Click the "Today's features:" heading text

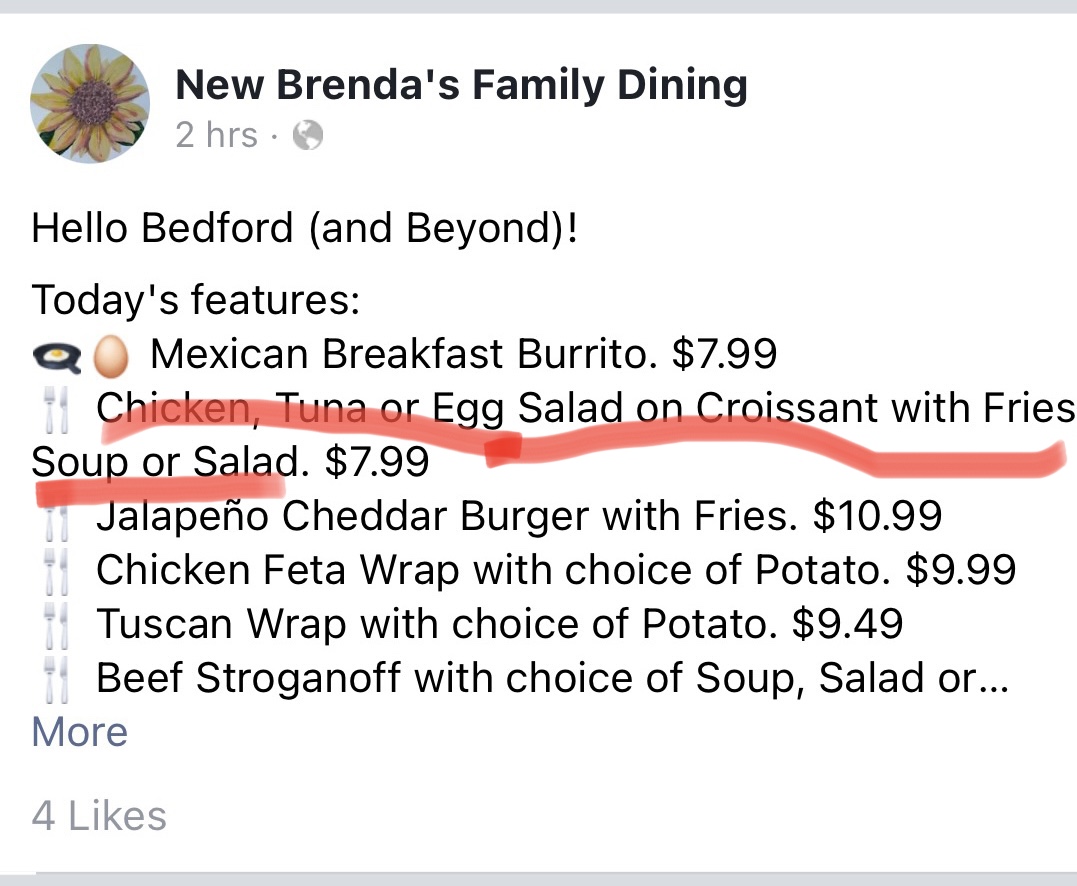pos(196,300)
